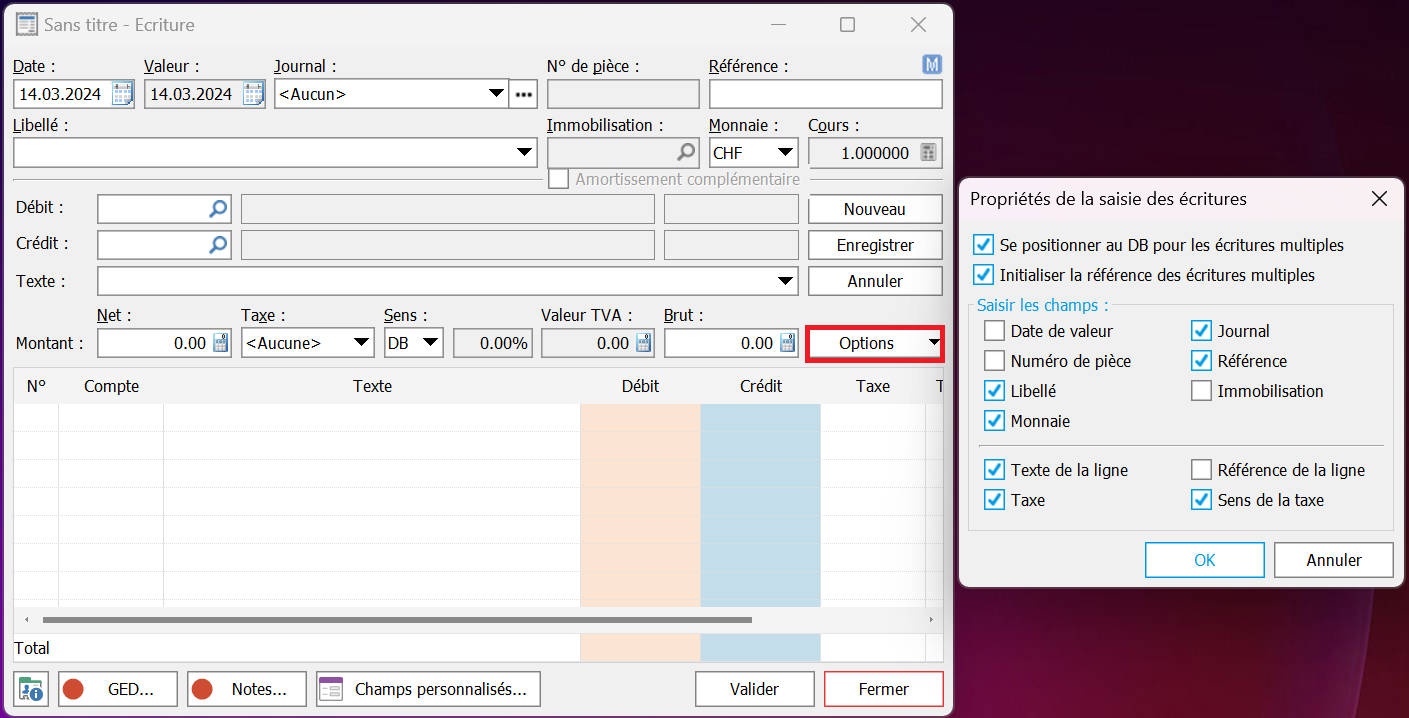Open the Valeur date calendar icon
Viewport: 1409px width, 718px height.
tap(252, 94)
